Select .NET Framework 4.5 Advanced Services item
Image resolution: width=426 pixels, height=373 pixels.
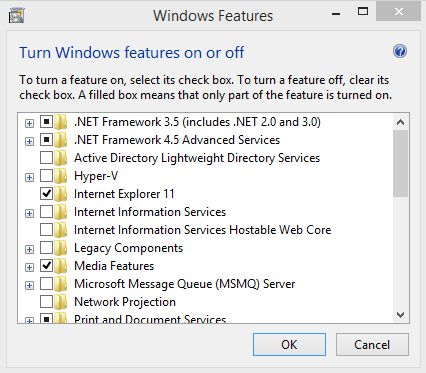(x=177, y=140)
